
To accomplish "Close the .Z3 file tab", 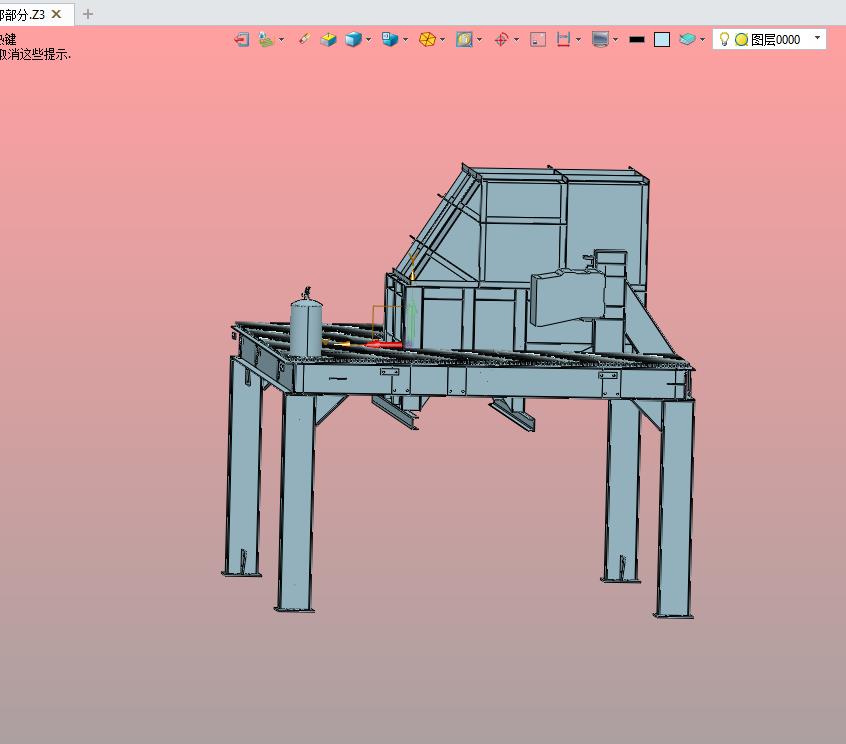I will tap(56, 14).
